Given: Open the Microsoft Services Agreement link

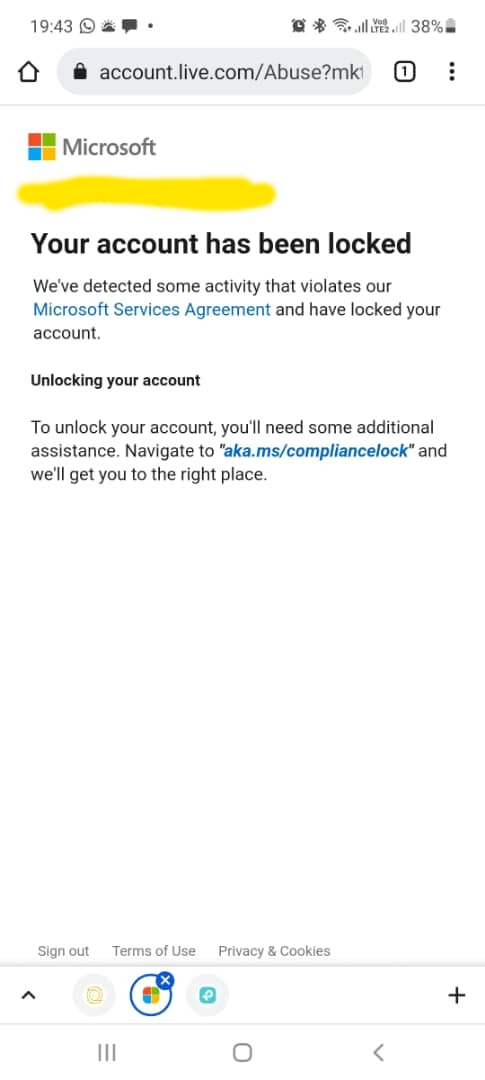Looking at the screenshot, I should (152, 309).
